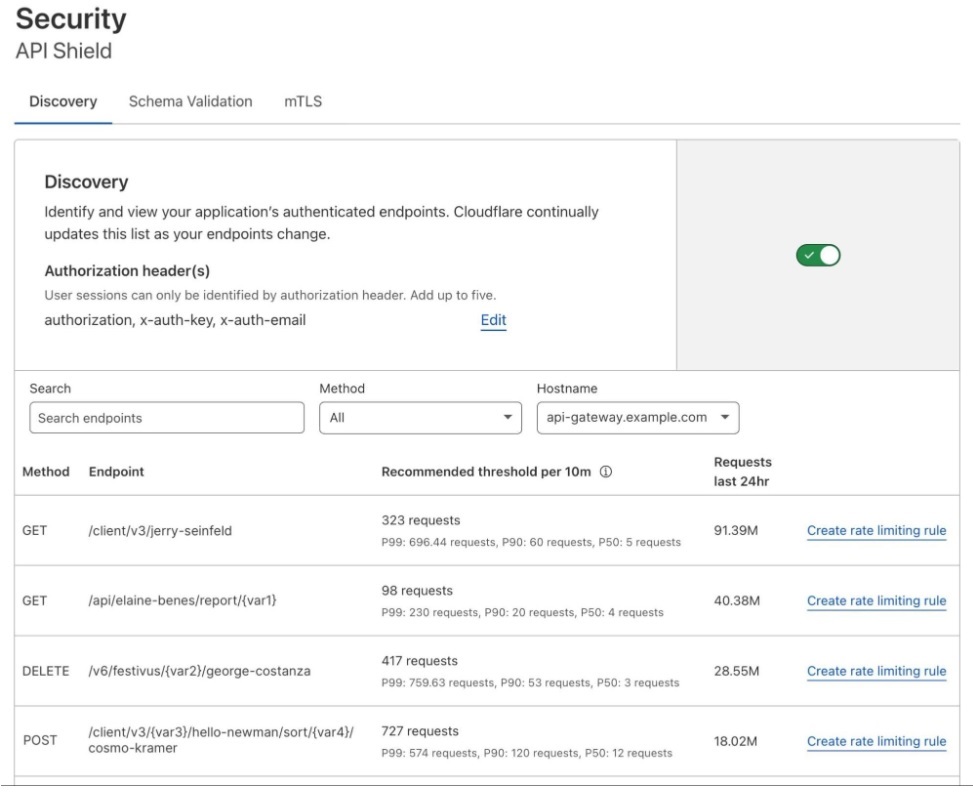The image size is (973, 793).
Task: Expand the Method dropdown set to All
Action: pos(418,416)
